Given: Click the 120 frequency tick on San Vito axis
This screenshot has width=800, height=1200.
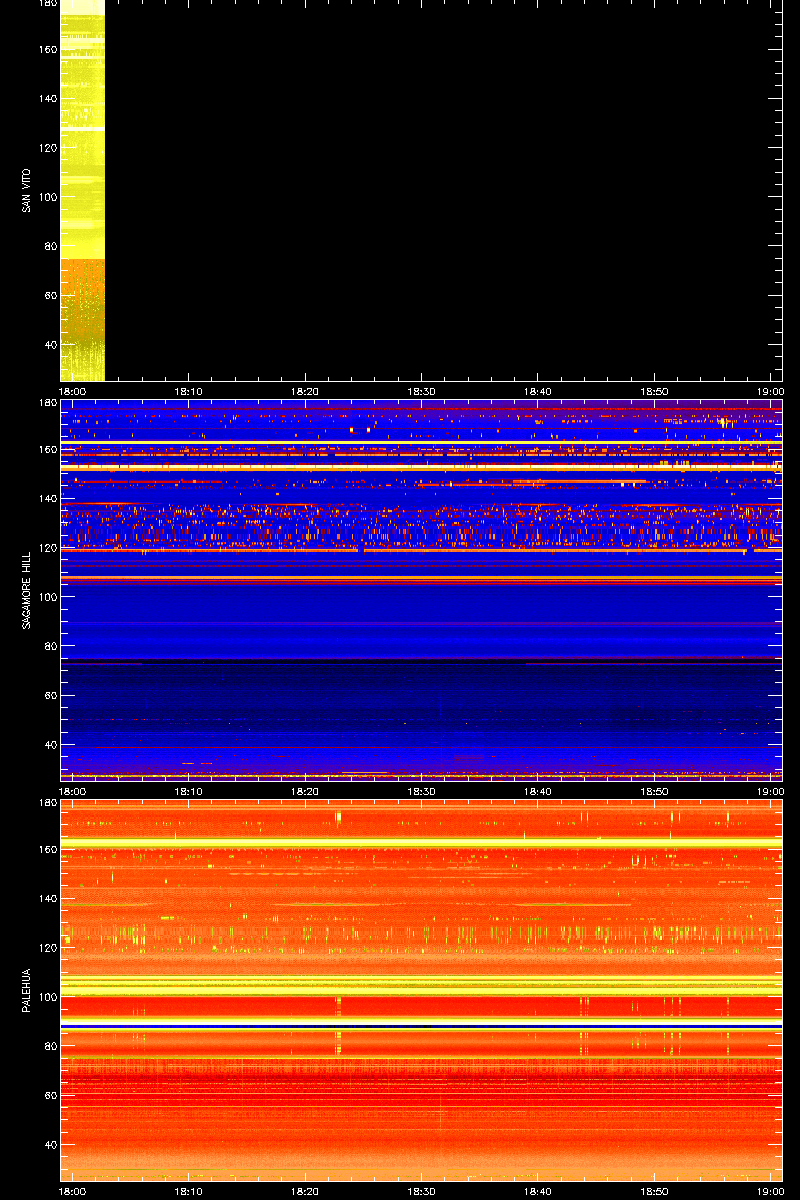Looking at the screenshot, I should (x=47, y=148).
